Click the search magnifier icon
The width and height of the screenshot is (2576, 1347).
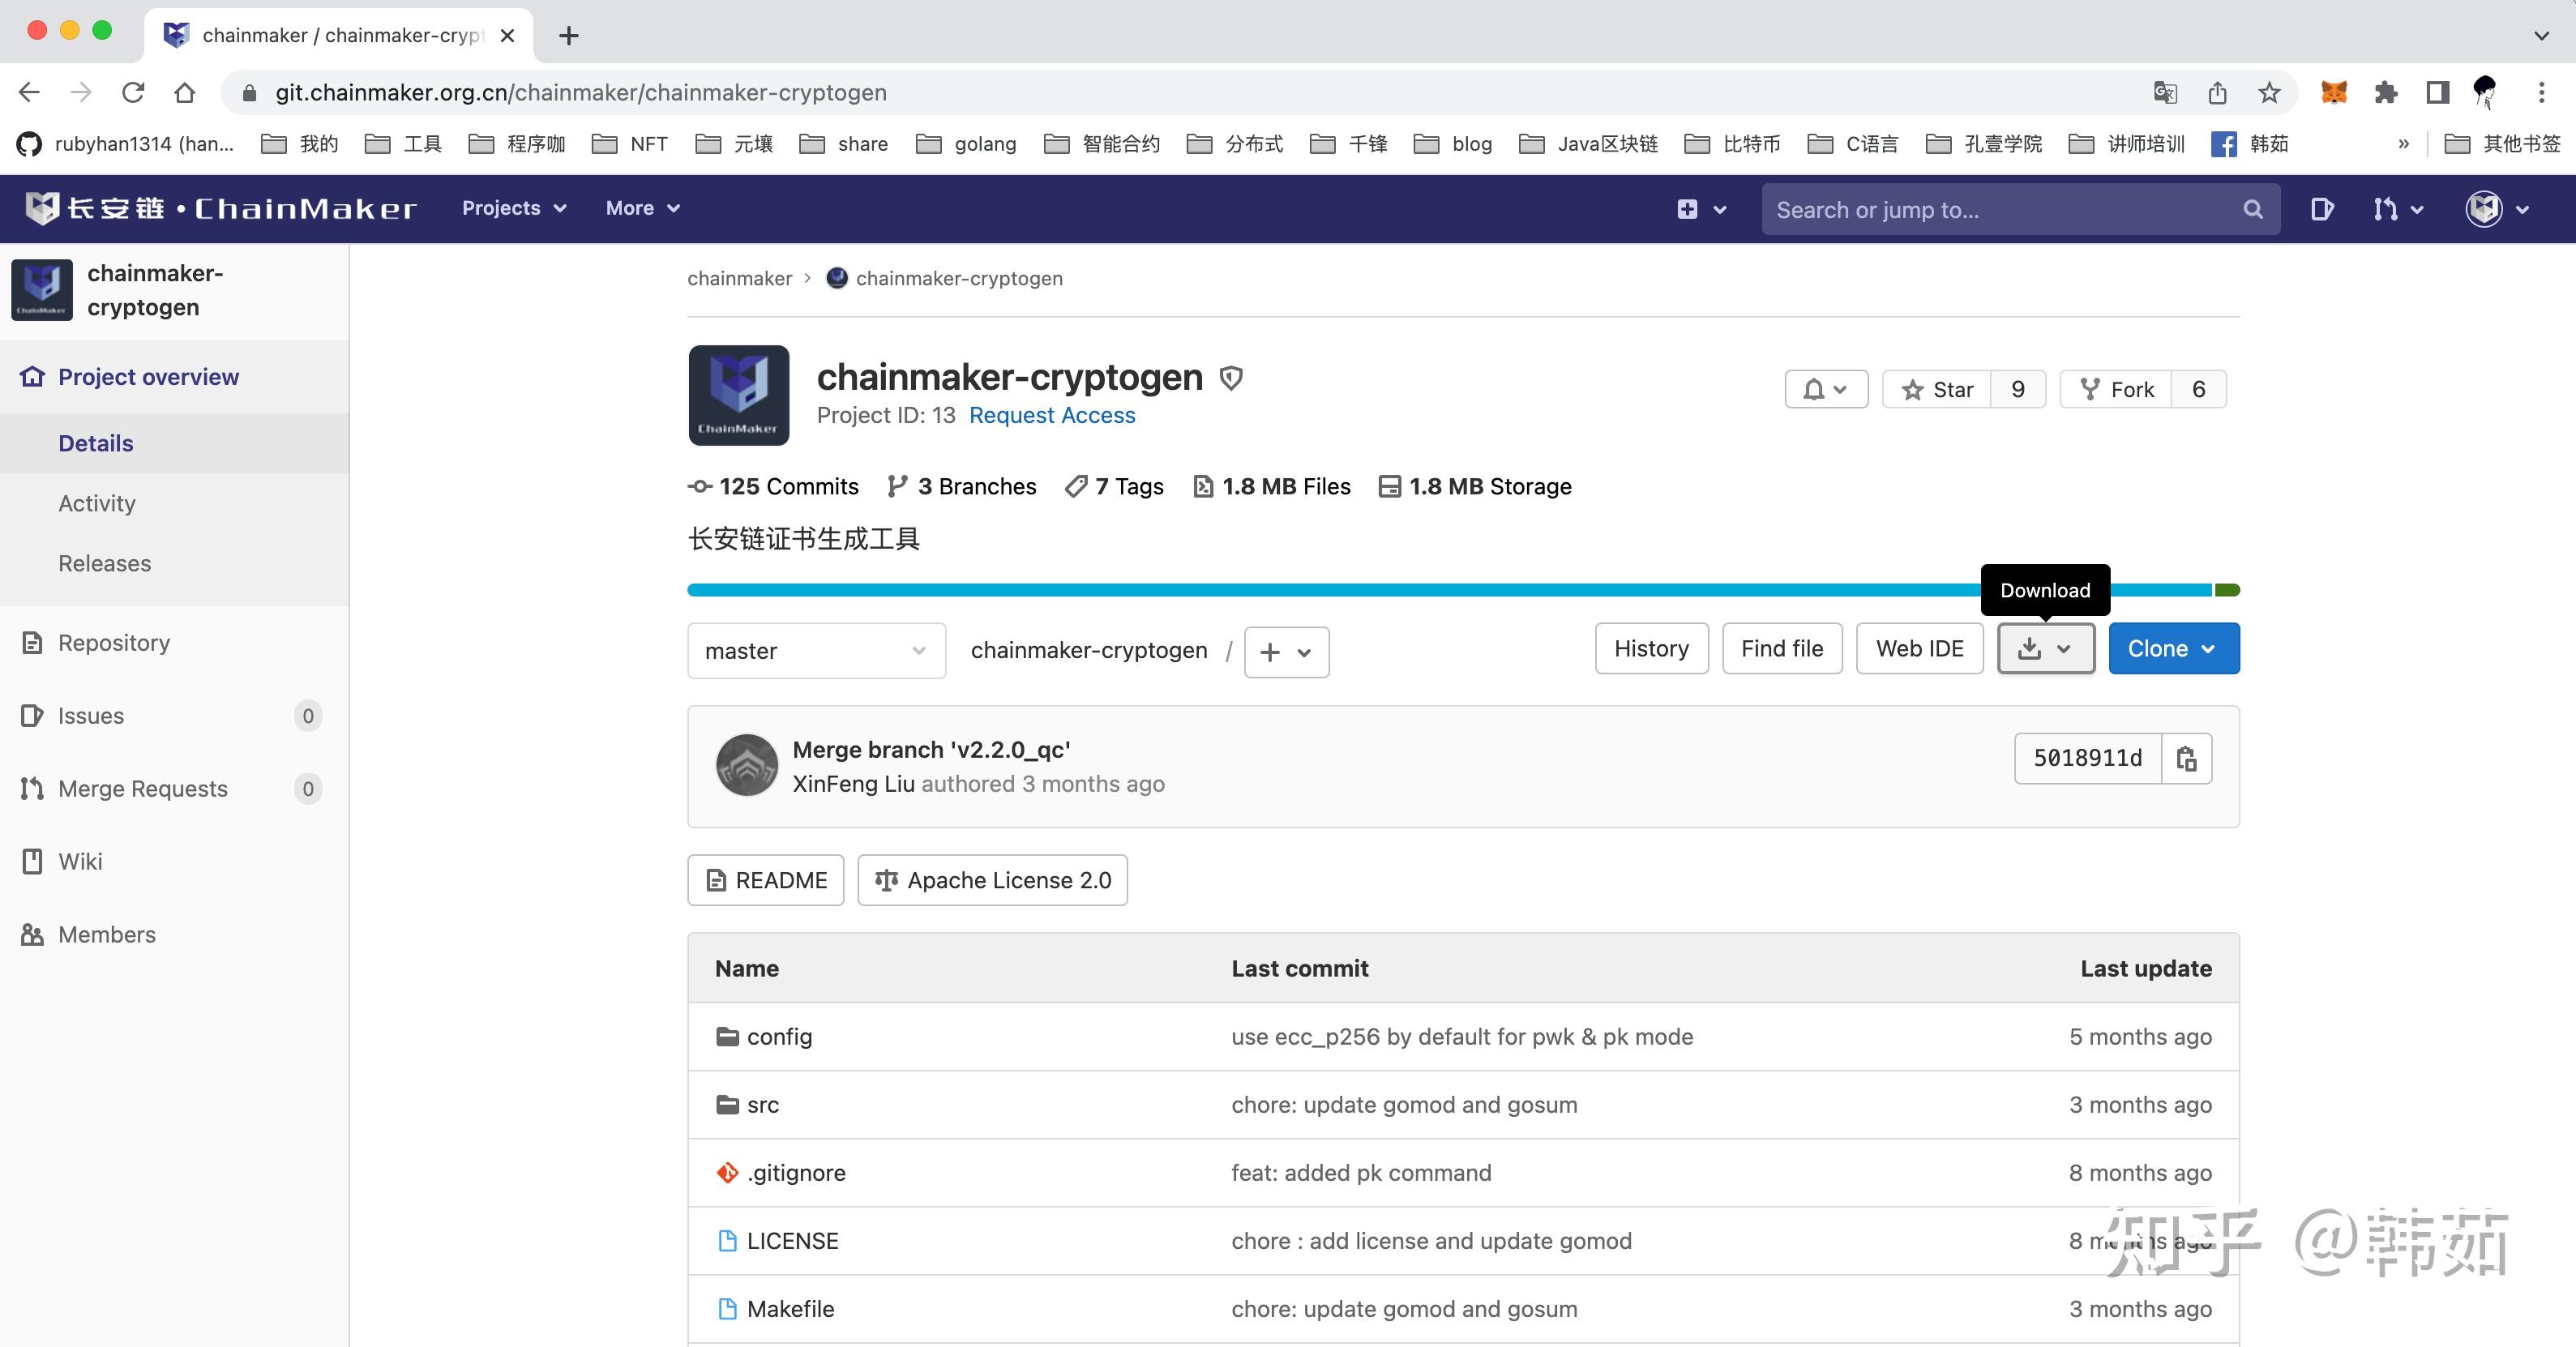click(x=2252, y=209)
